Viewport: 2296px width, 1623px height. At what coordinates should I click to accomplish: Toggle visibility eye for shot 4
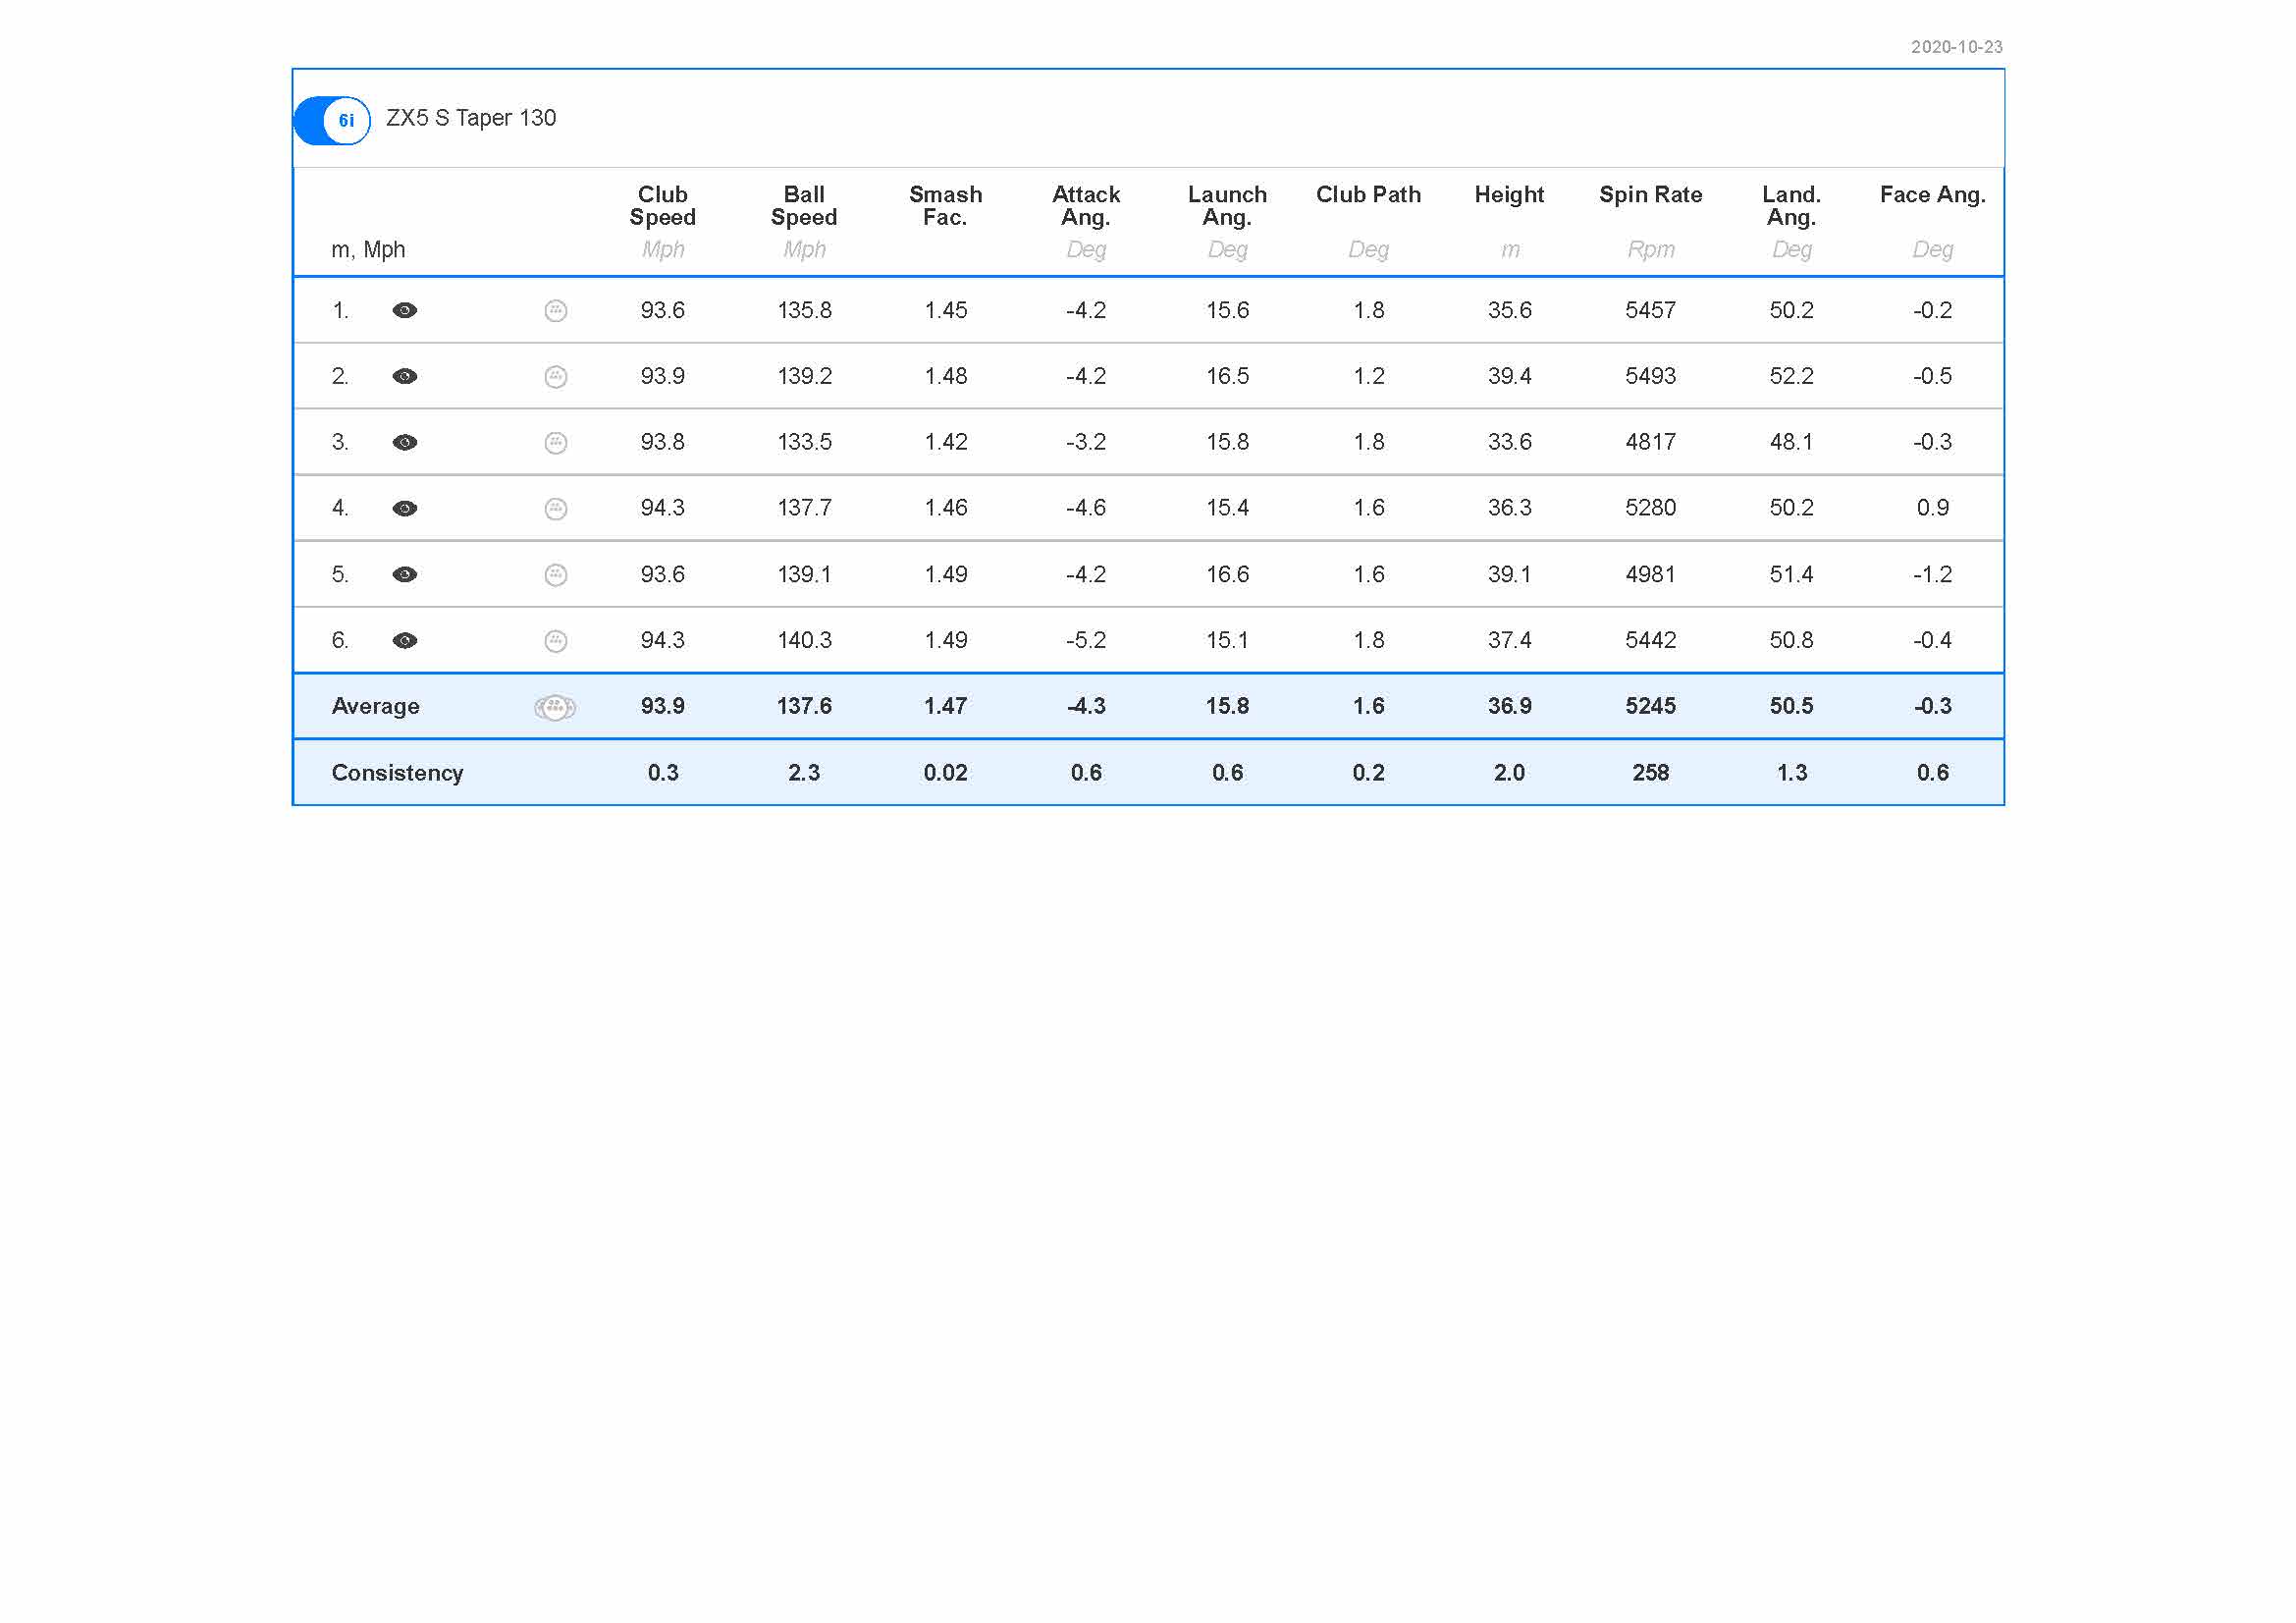coord(405,509)
